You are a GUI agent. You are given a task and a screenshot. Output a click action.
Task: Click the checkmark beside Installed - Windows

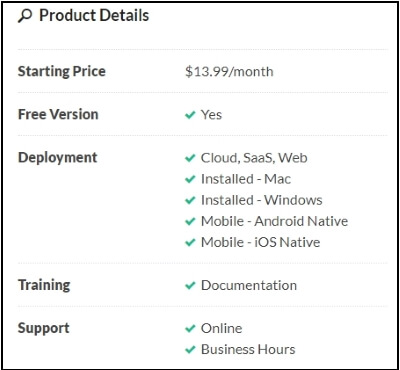(190, 200)
